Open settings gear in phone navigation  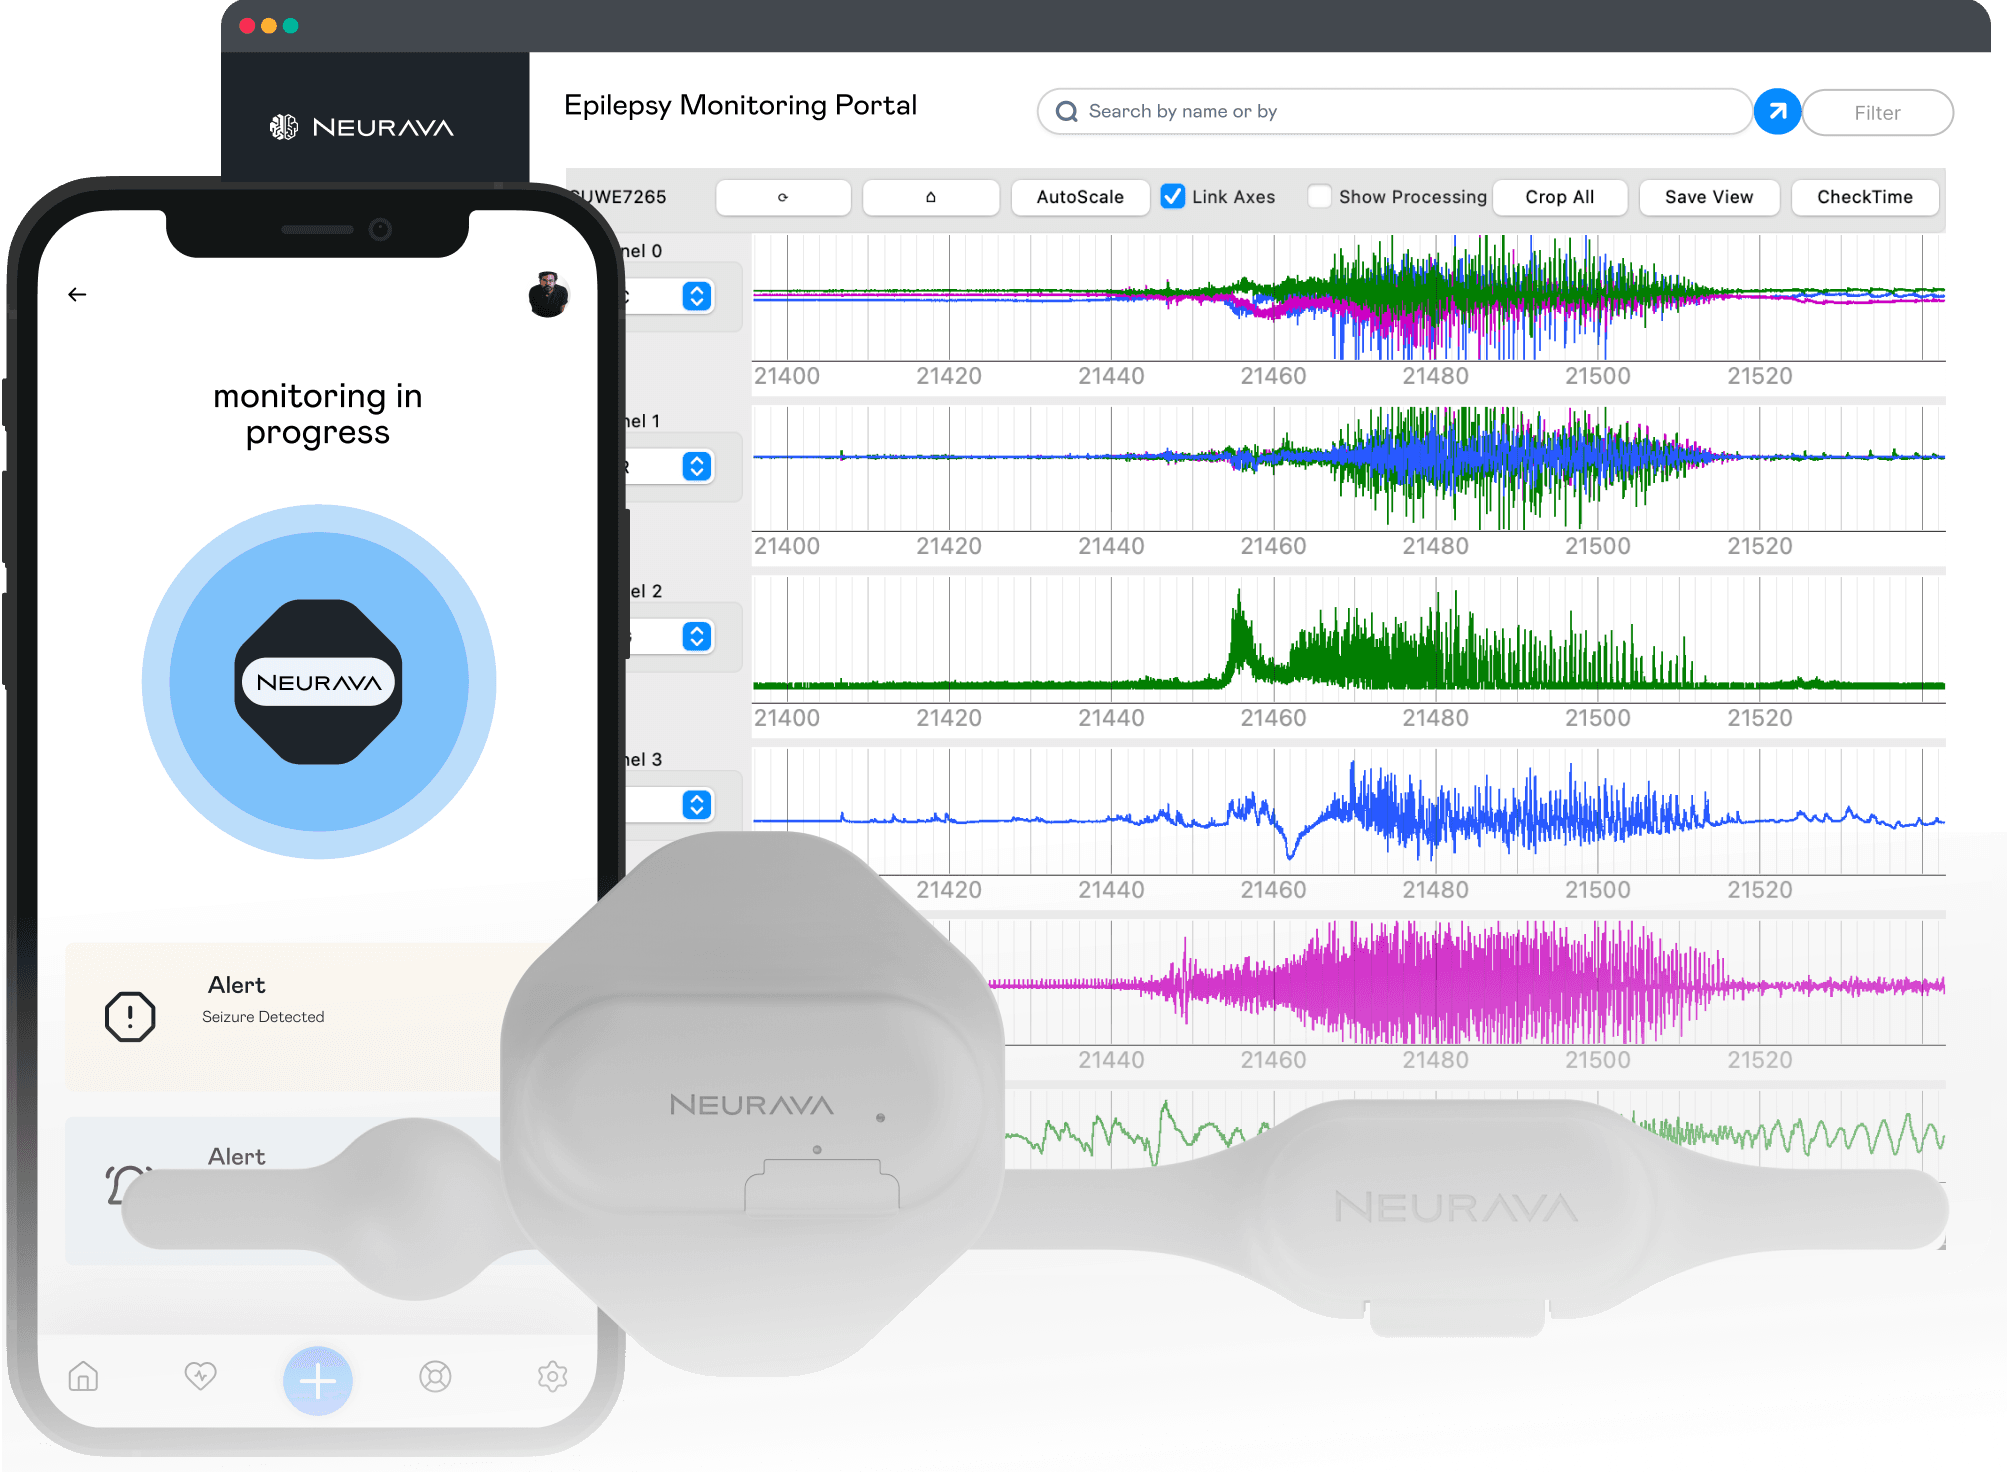[x=552, y=1377]
